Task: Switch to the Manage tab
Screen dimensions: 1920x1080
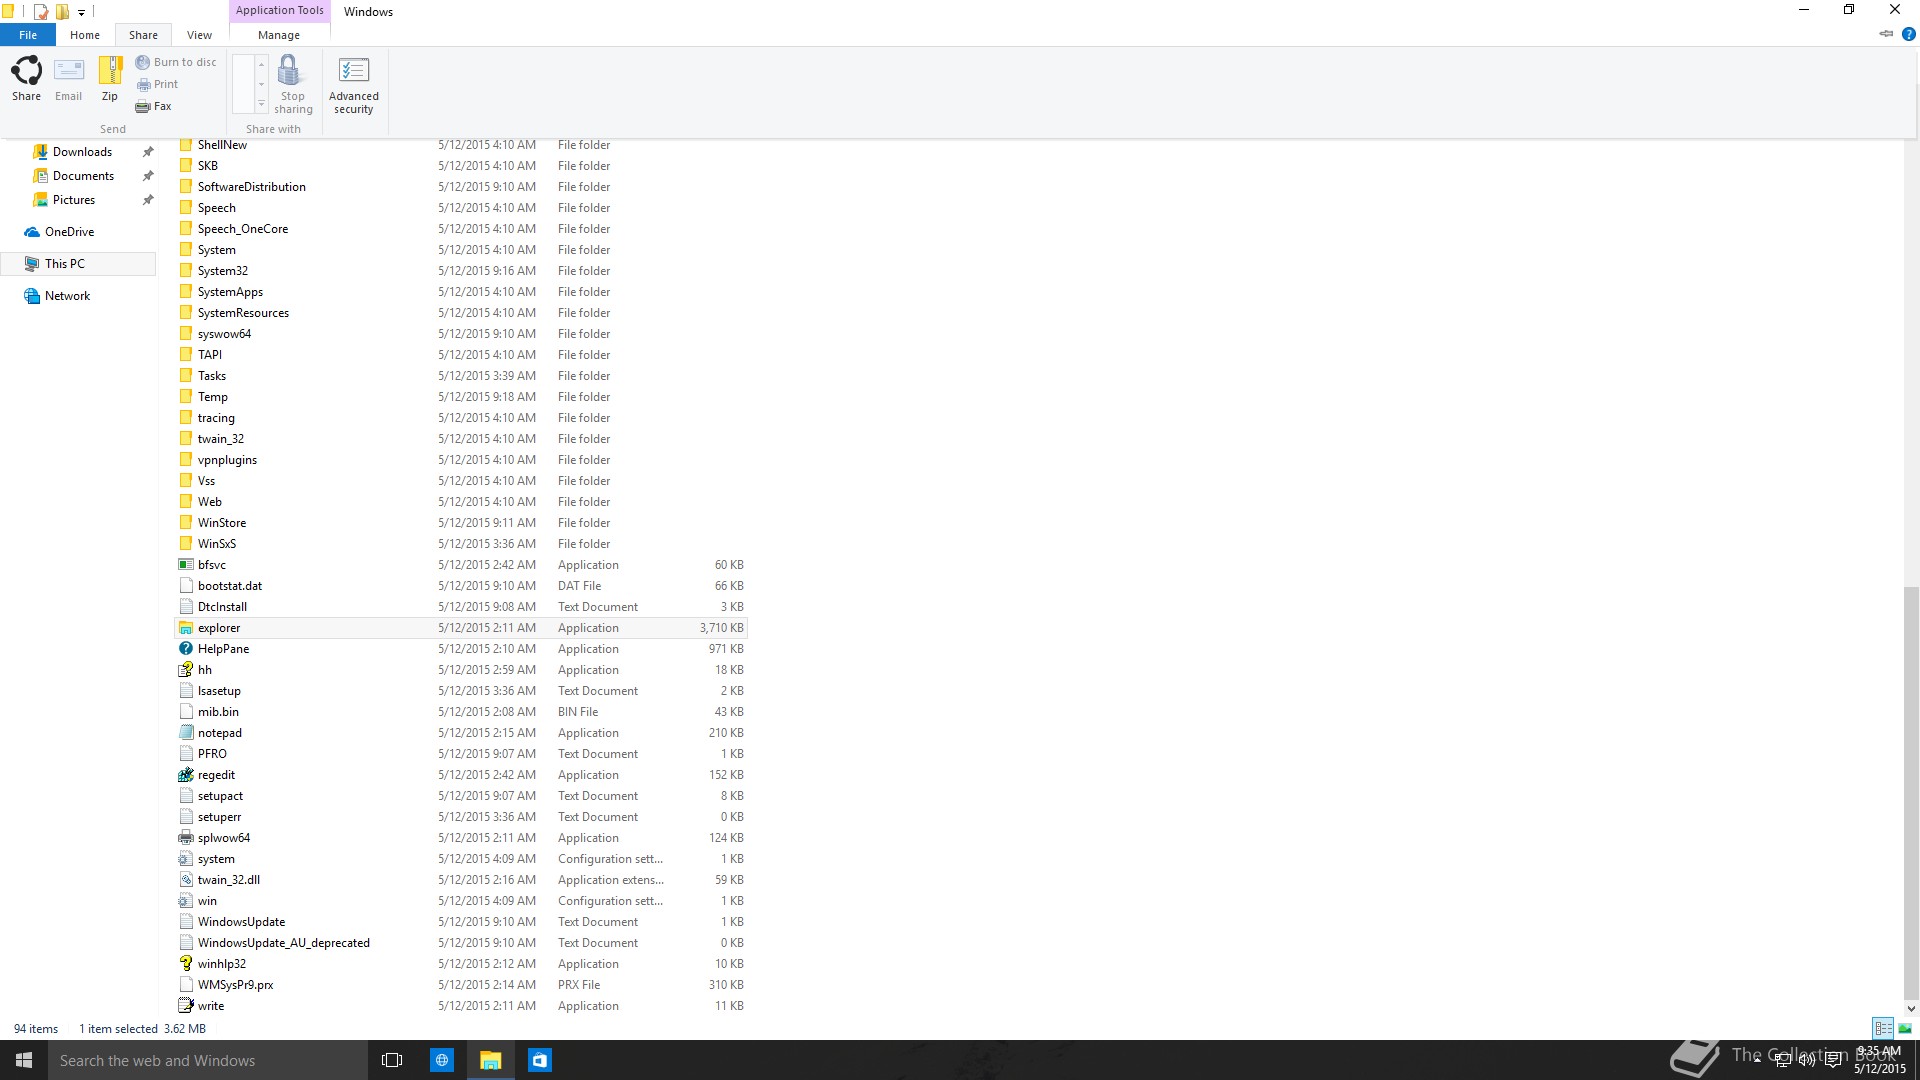Action: point(278,35)
